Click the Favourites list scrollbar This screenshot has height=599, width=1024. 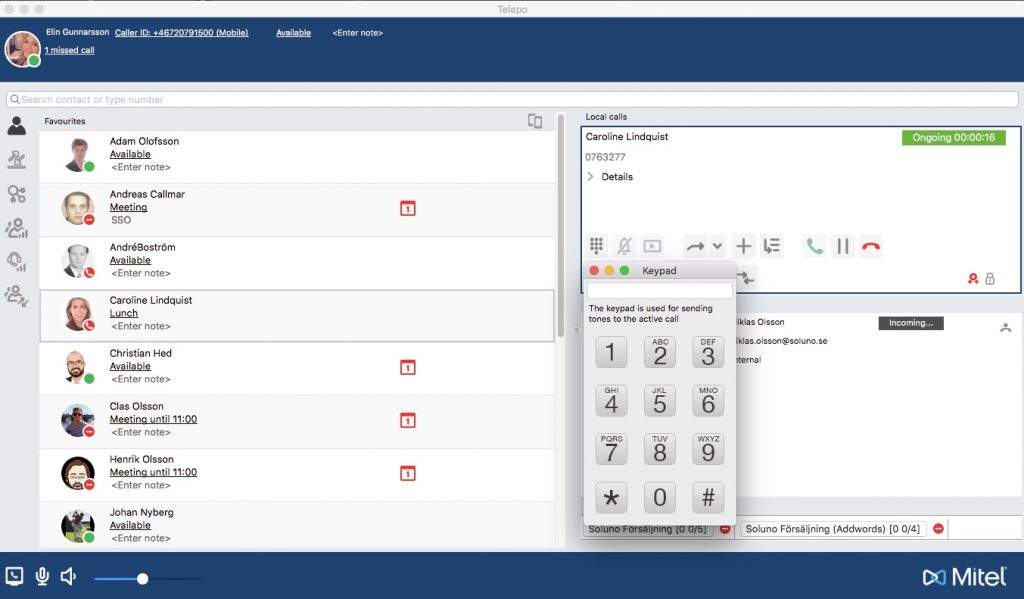[x=560, y=225]
